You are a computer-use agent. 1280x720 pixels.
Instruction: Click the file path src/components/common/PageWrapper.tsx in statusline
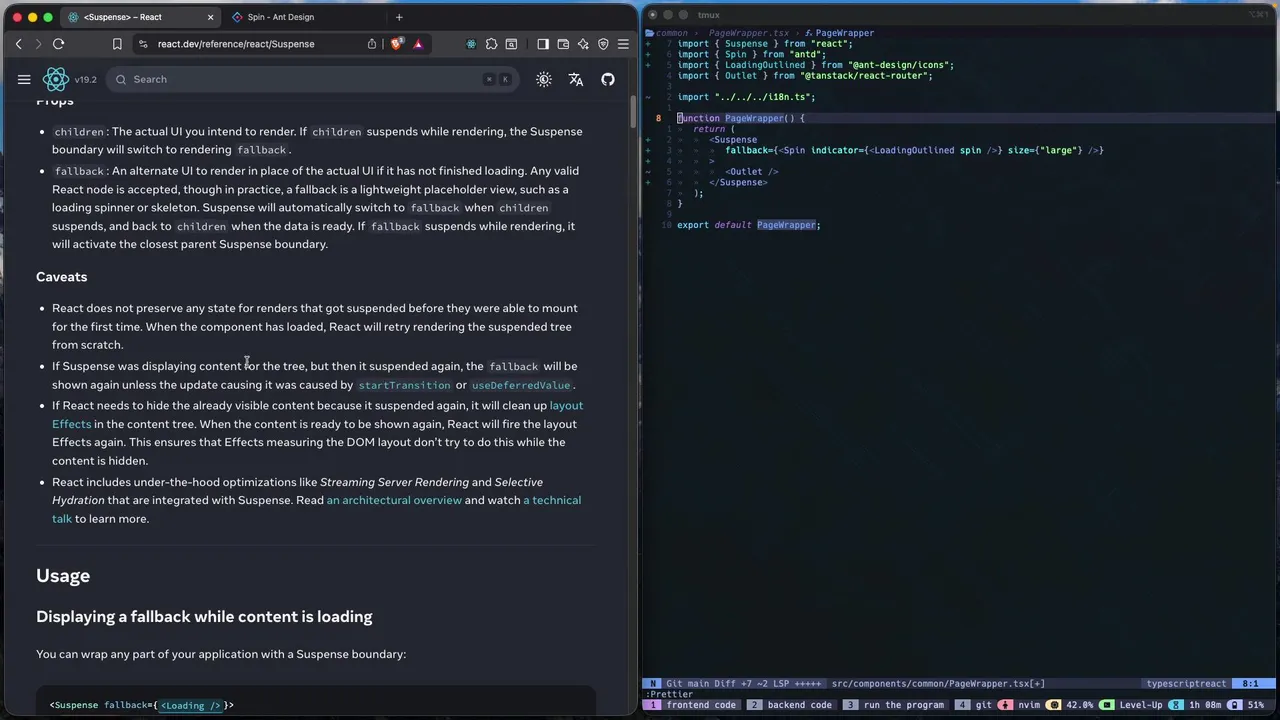pyautogui.click(x=938, y=684)
